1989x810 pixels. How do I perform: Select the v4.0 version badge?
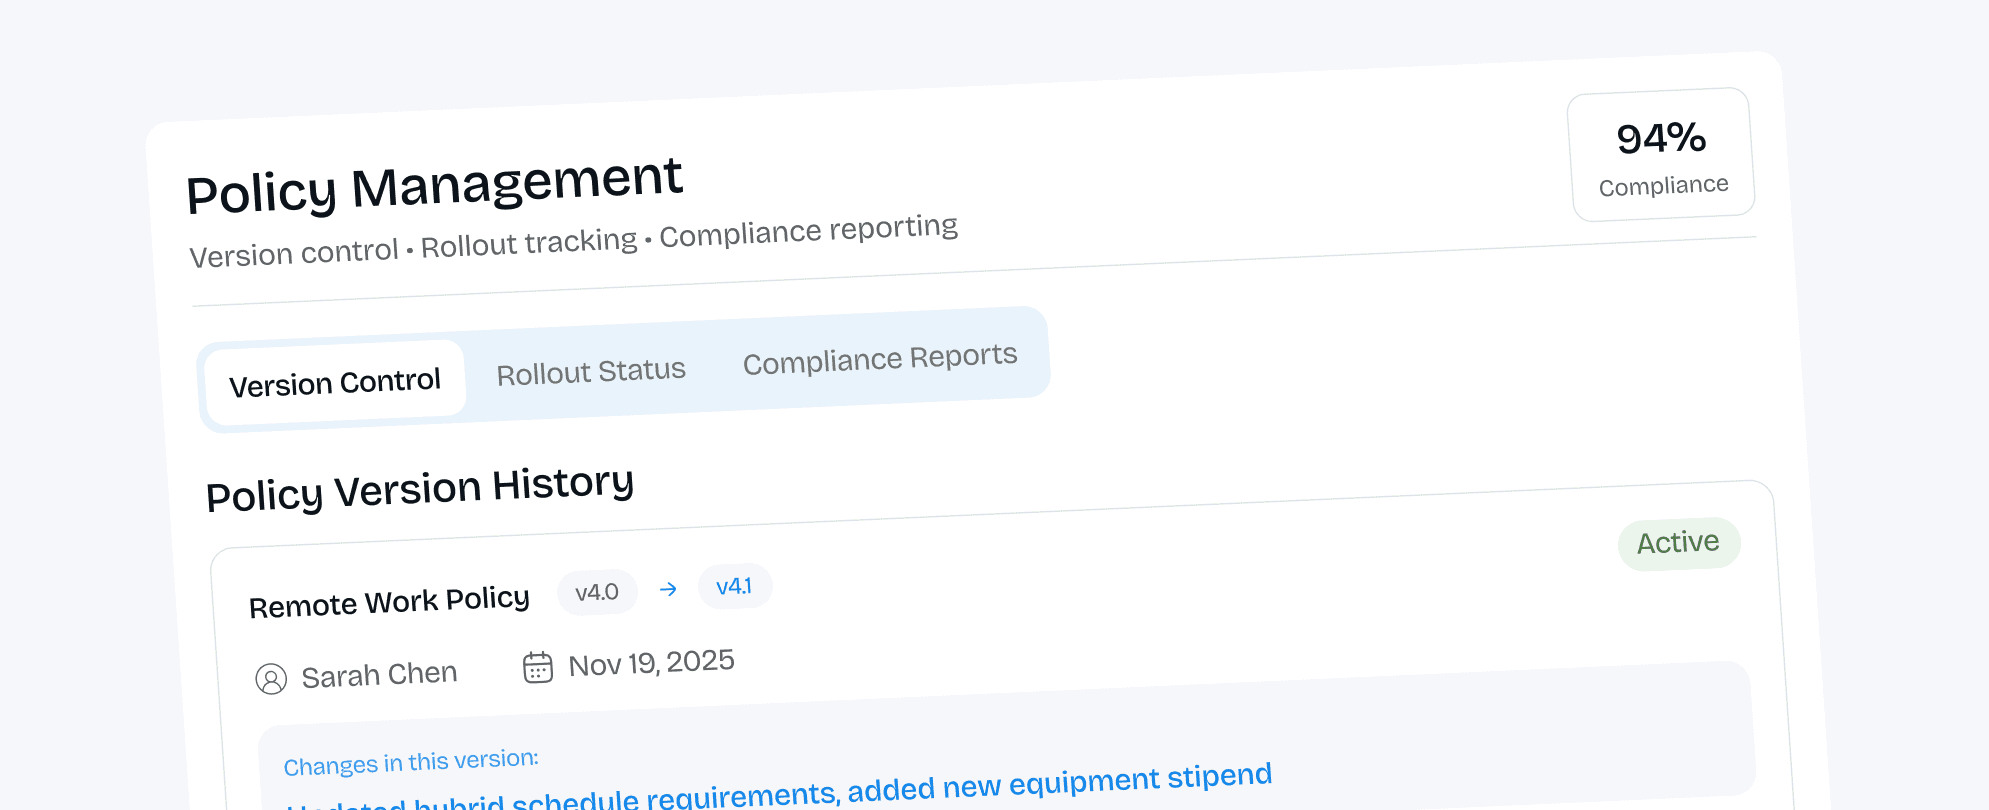tap(597, 592)
